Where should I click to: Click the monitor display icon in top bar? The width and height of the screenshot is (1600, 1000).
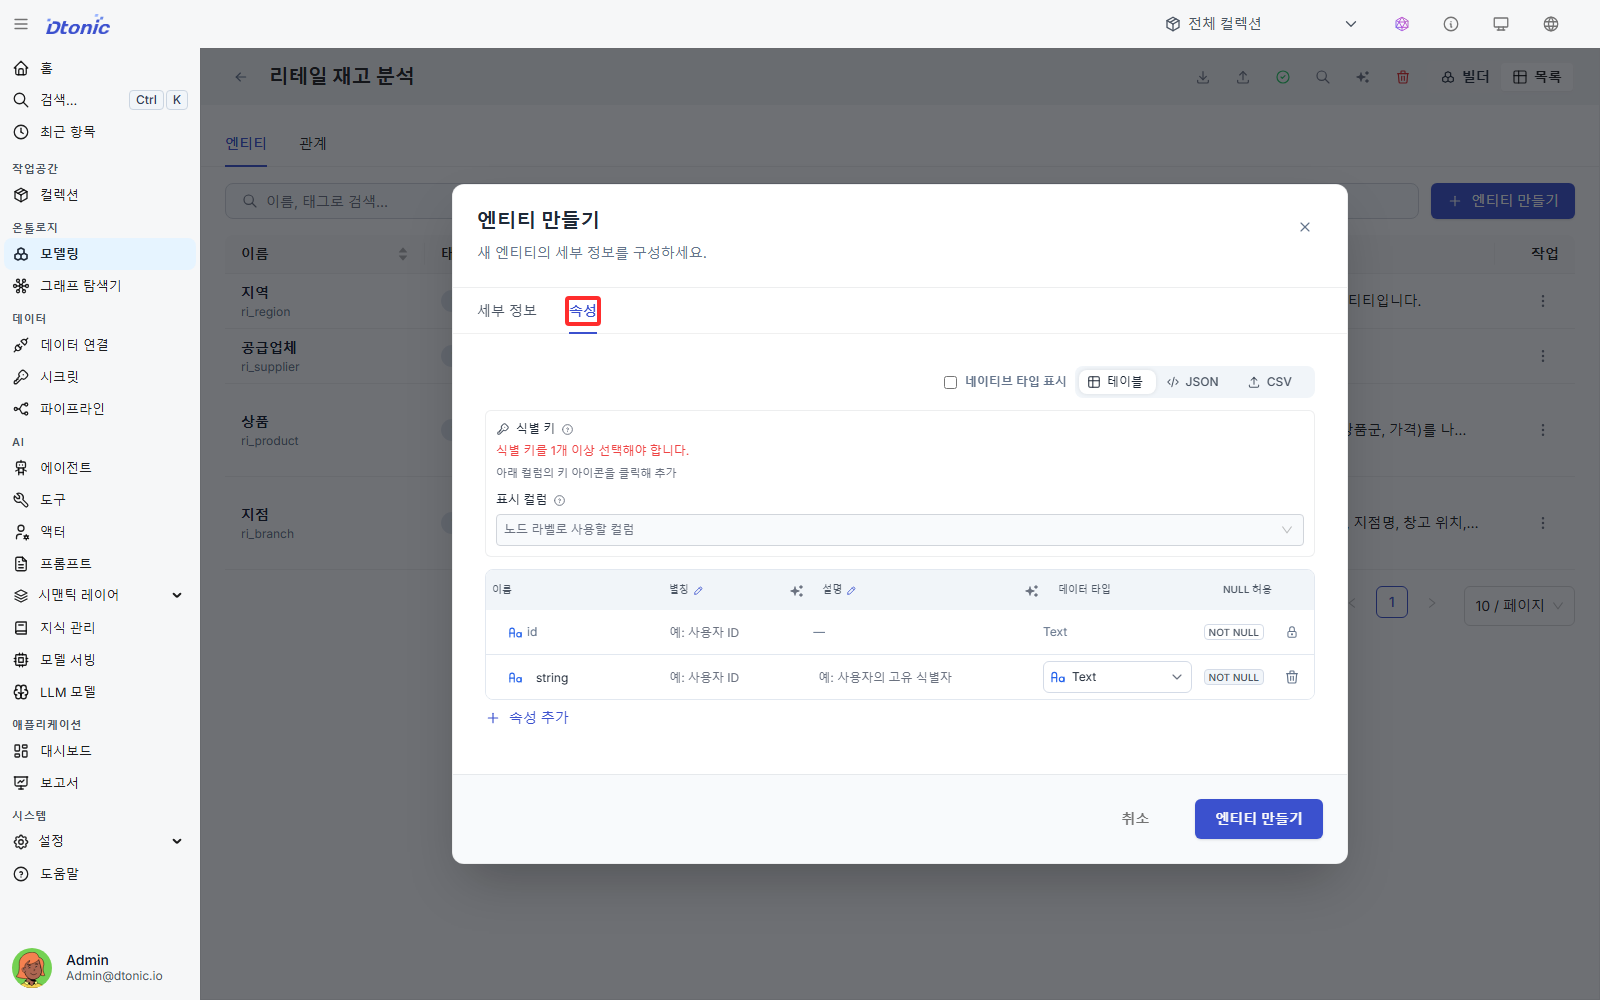pos(1501,24)
